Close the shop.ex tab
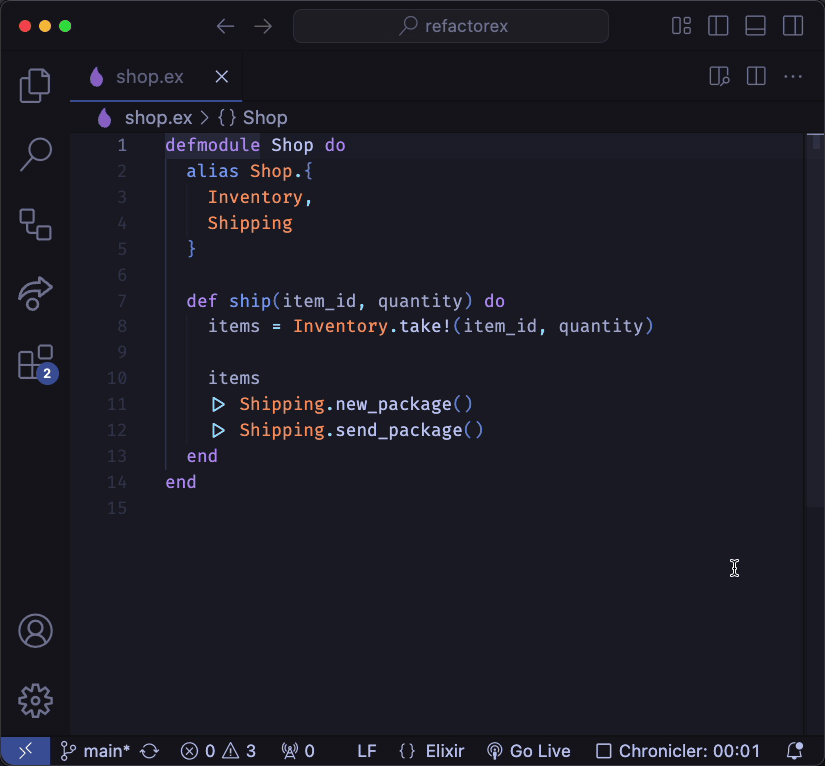The image size is (825, 766). point(222,77)
